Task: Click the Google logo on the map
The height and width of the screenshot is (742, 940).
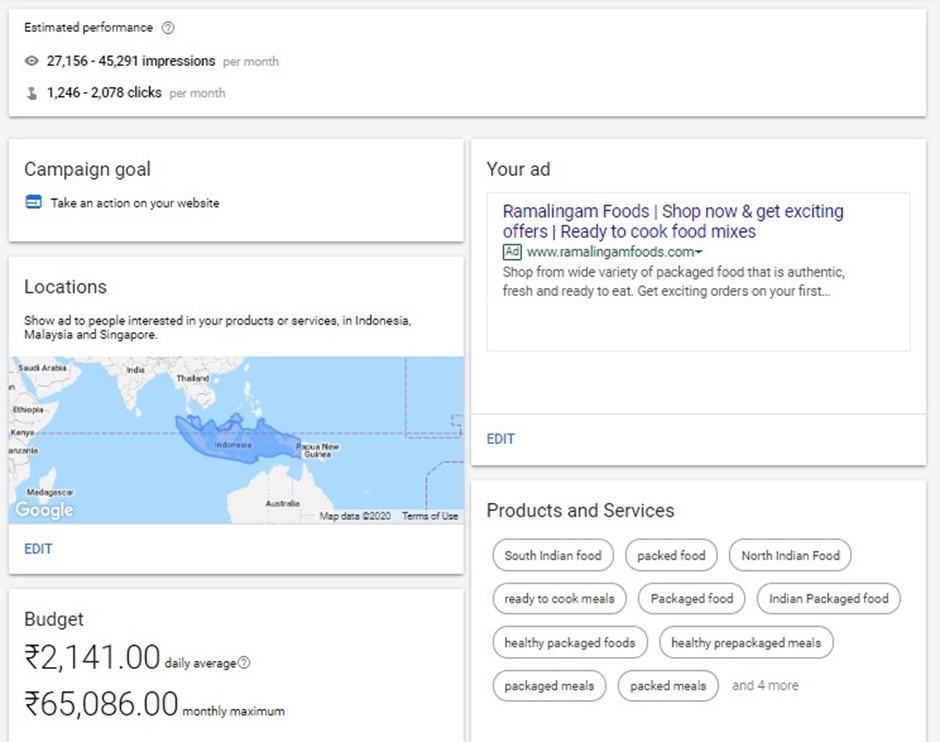Action: (44, 509)
